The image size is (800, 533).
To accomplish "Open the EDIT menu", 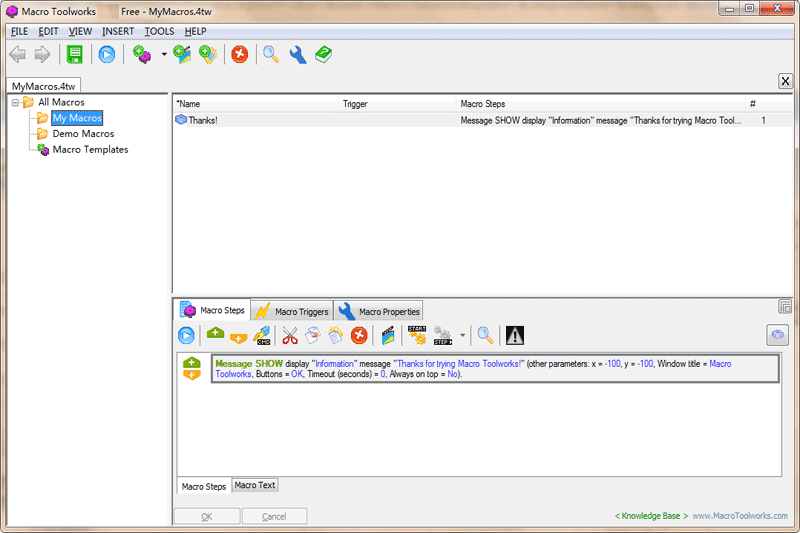I will (x=48, y=31).
